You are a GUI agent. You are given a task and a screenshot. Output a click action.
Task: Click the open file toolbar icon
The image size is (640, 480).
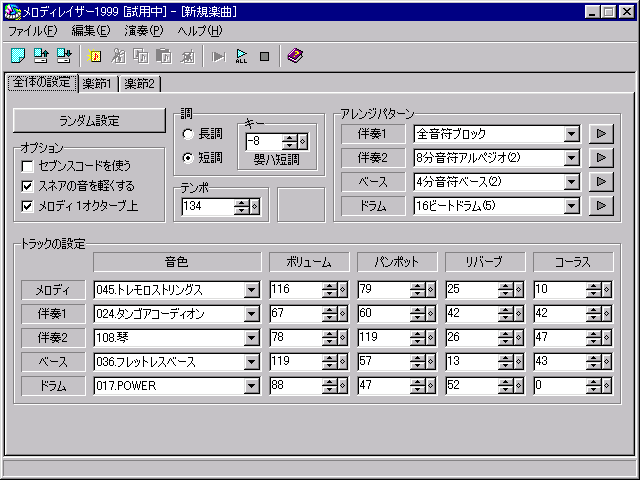pyautogui.click(x=41, y=56)
